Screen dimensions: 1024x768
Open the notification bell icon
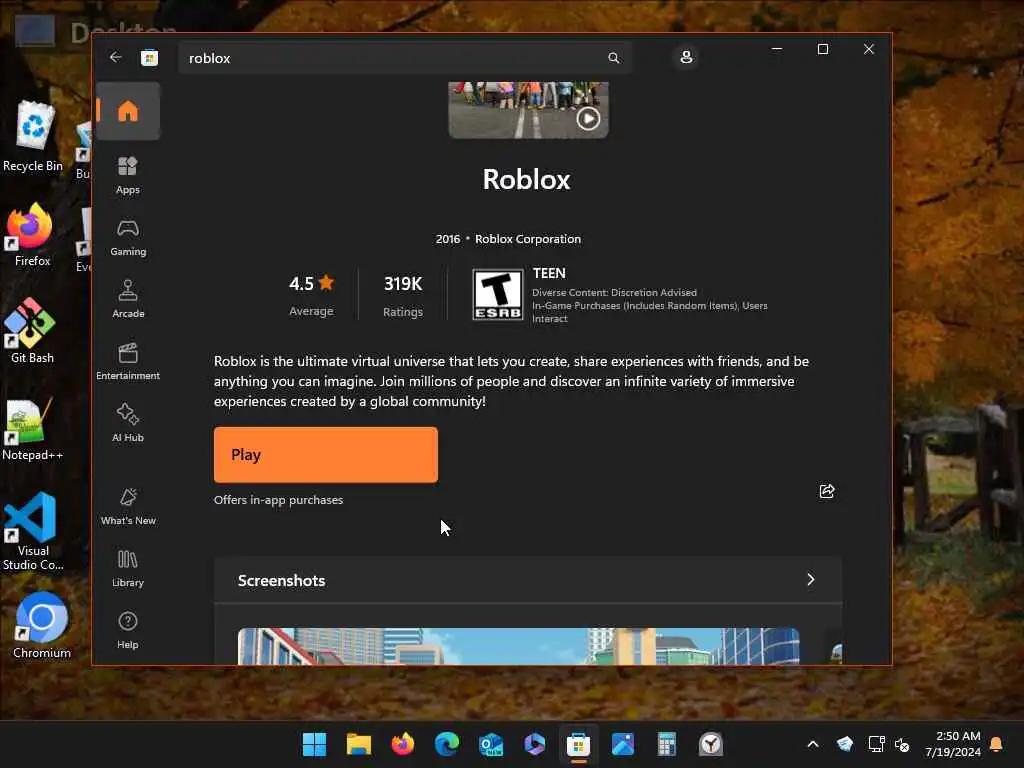997,744
